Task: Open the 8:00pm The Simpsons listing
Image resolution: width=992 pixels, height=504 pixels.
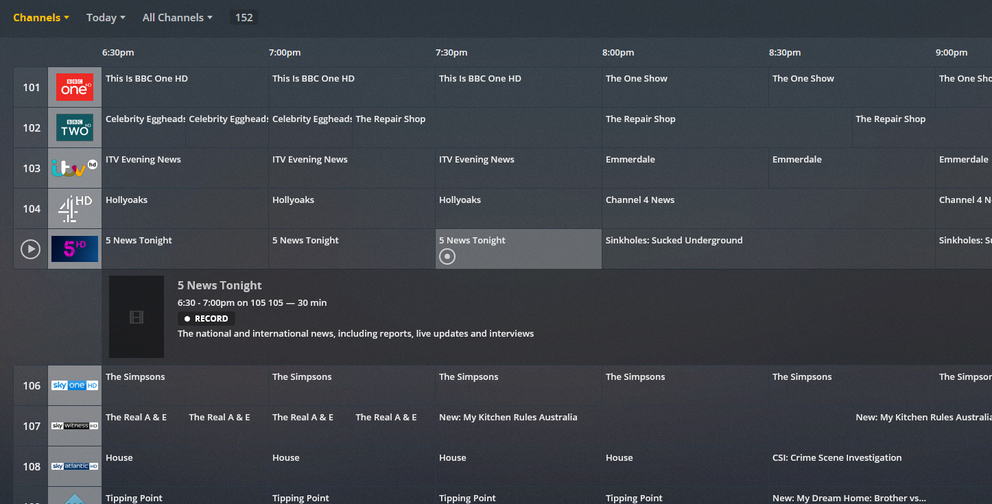Action: 685,386
